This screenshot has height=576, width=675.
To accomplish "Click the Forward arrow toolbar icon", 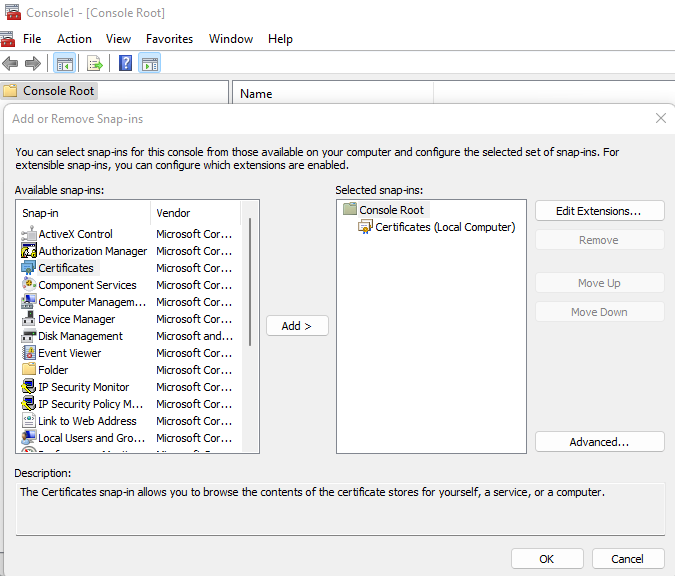I will coord(33,64).
